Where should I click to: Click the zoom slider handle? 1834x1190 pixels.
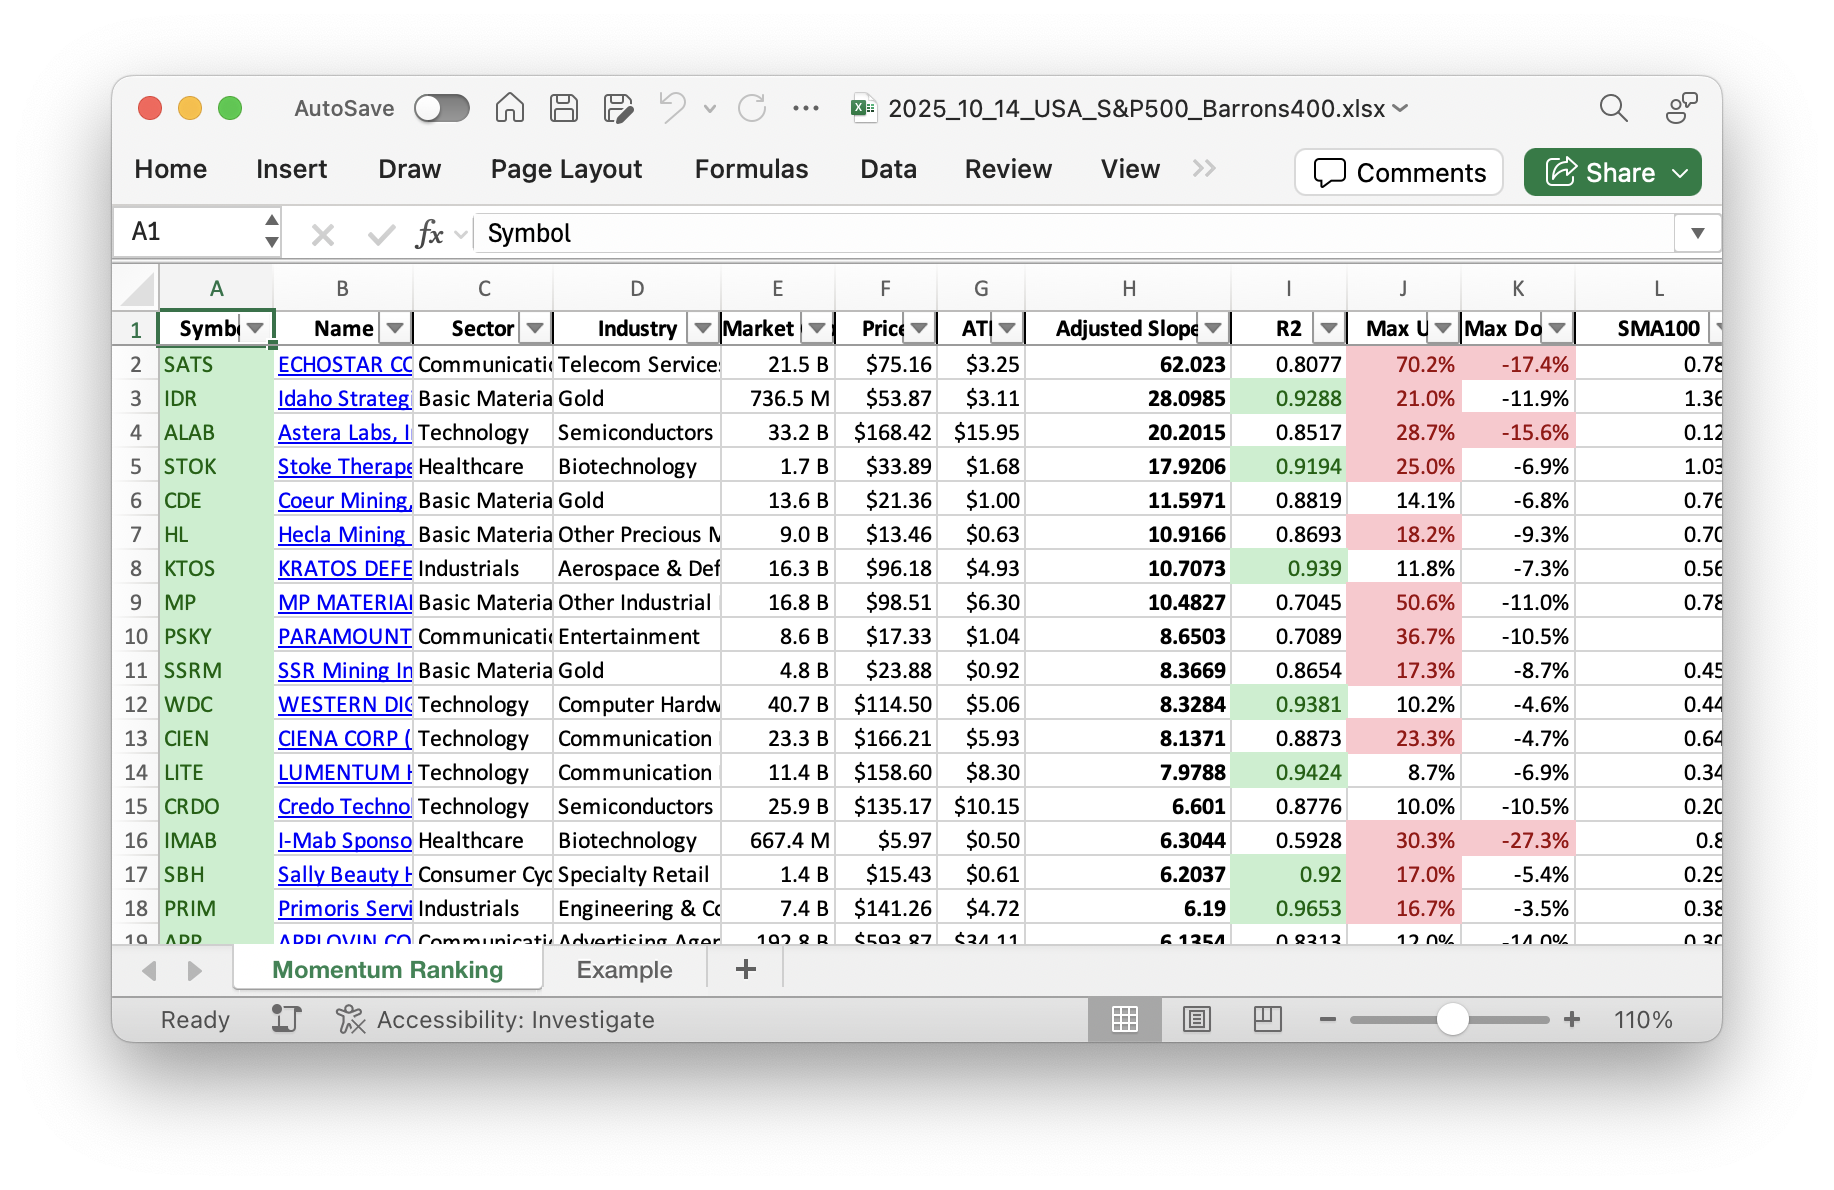[1452, 1019]
